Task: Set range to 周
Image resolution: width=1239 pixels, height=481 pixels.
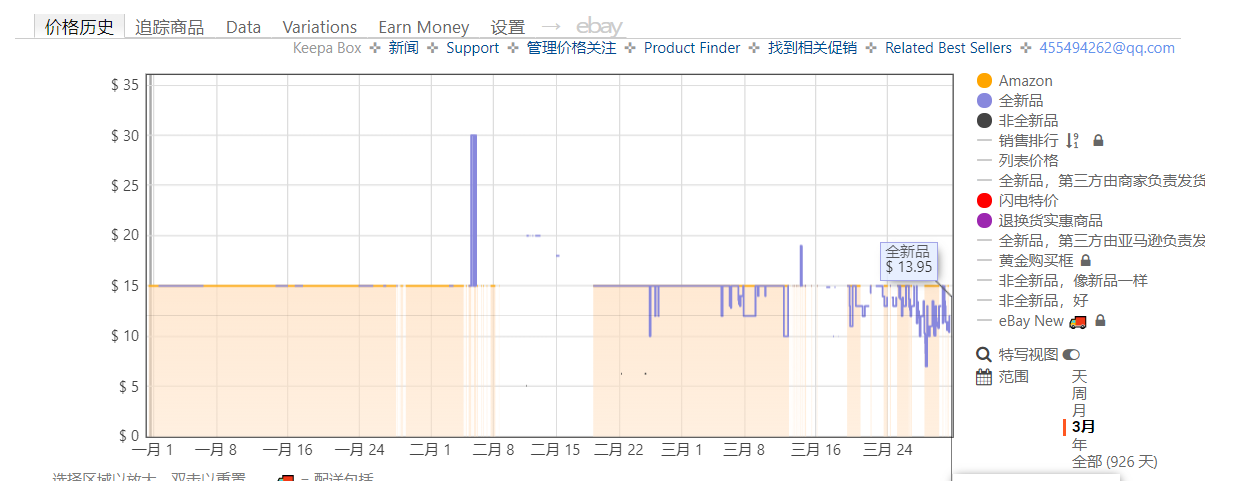Action: coord(1079,394)
